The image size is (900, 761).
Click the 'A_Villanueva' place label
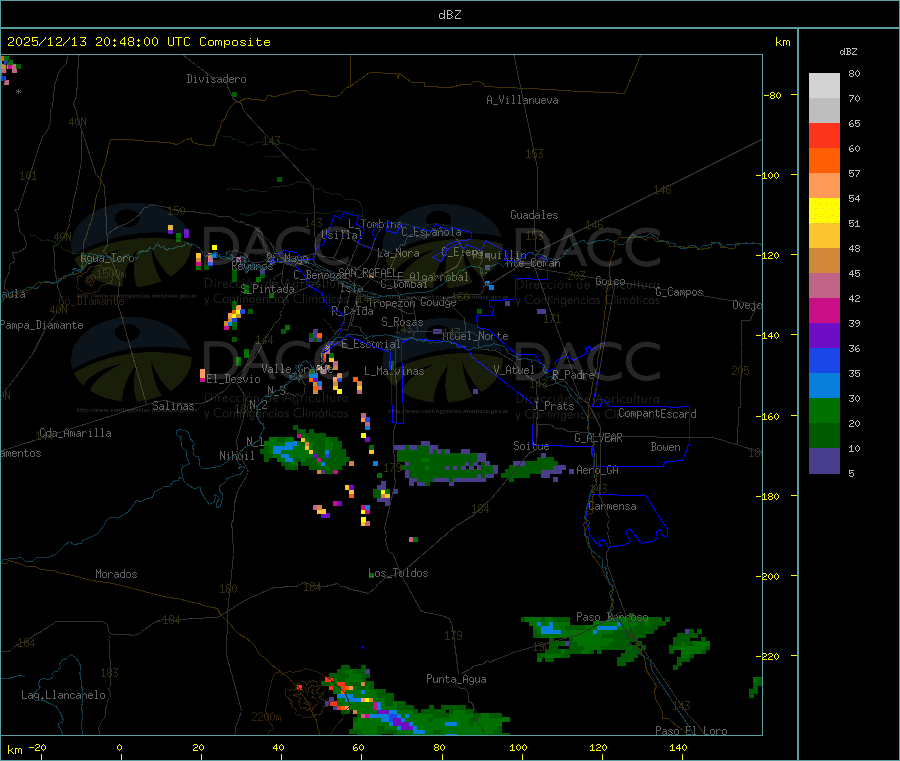522,100
